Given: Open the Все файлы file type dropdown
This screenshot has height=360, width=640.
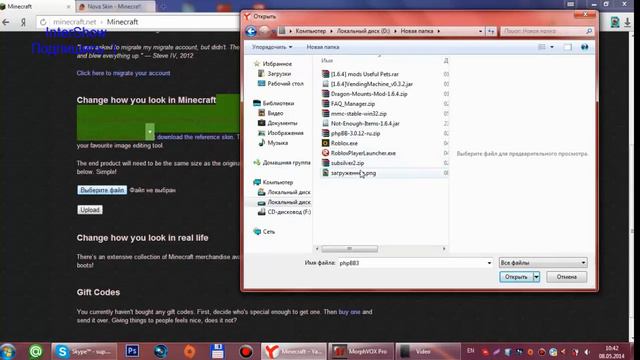Looking at the screenshot, I should [x=543, y=262].
